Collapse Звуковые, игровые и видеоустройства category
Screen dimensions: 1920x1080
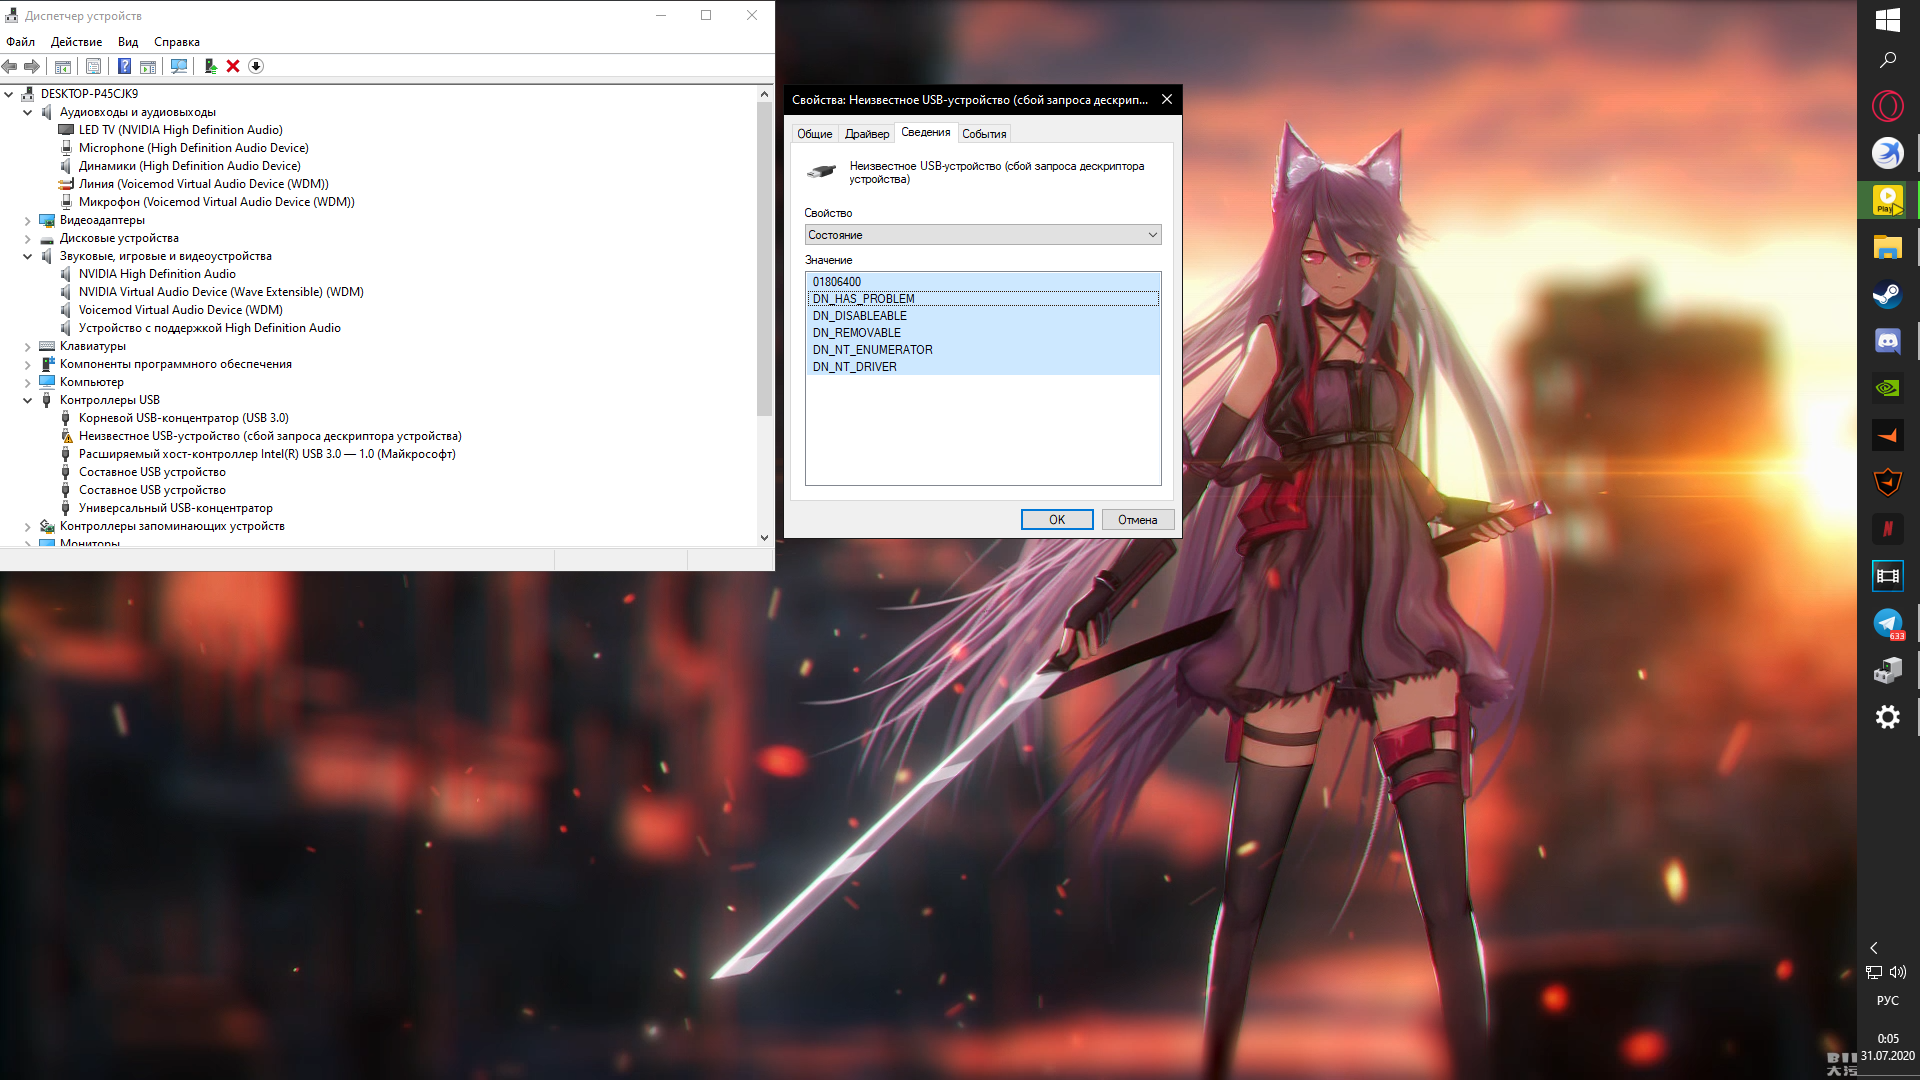coord(28,256)
